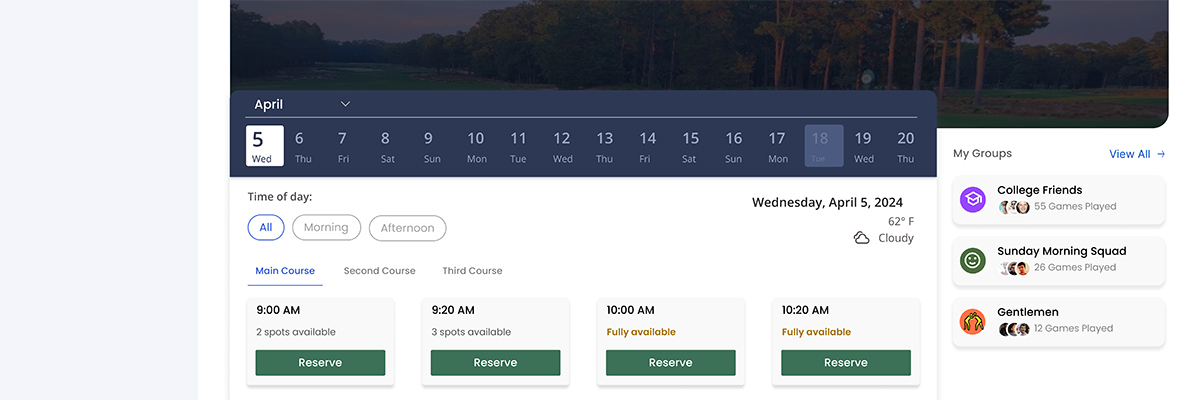Image resolution: width=1200 pixels, height=400 pixels.
Task: Click Gentlemen group member avatars
Action: click(1014, 329)
